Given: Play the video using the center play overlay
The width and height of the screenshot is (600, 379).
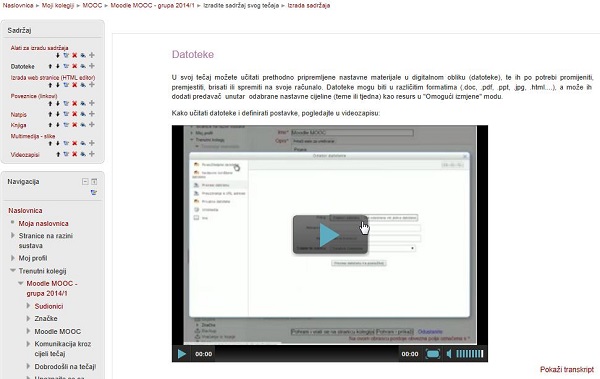Looking at the screenshot, I should (330, 235).
